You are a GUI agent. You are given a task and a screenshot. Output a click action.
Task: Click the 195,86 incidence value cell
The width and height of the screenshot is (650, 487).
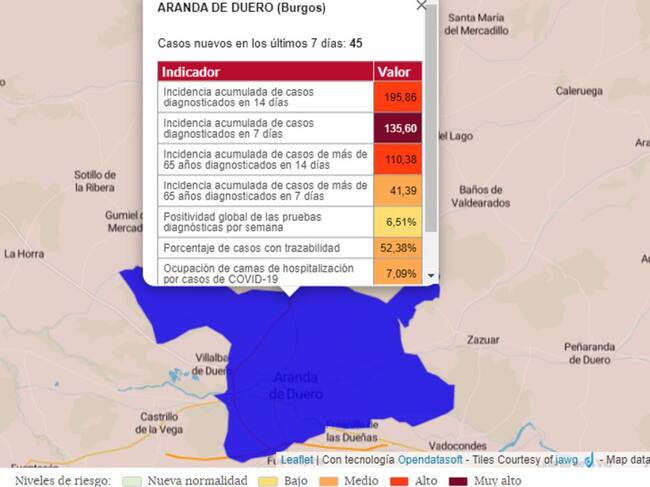tap(399, 96)
